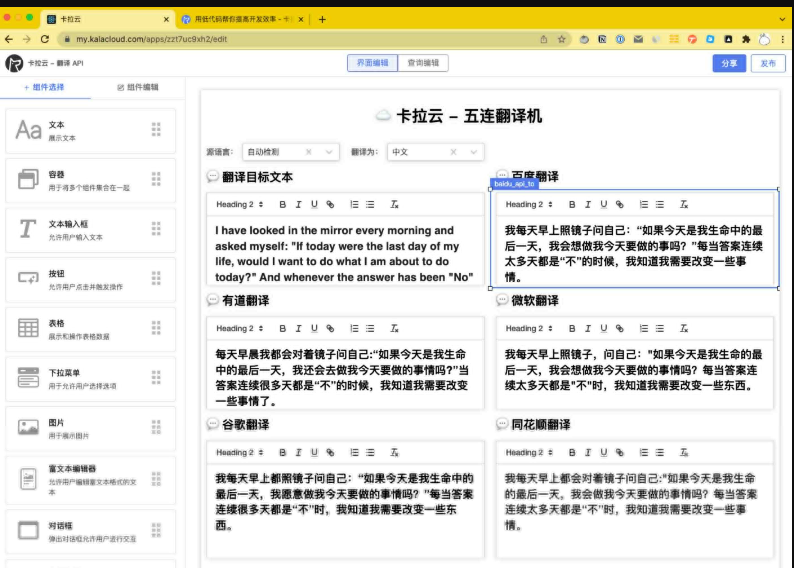Open Heading 2 selector in 百度翻译 editor
794x568 pixels.
pyautogui.click(x=529, y=205)
